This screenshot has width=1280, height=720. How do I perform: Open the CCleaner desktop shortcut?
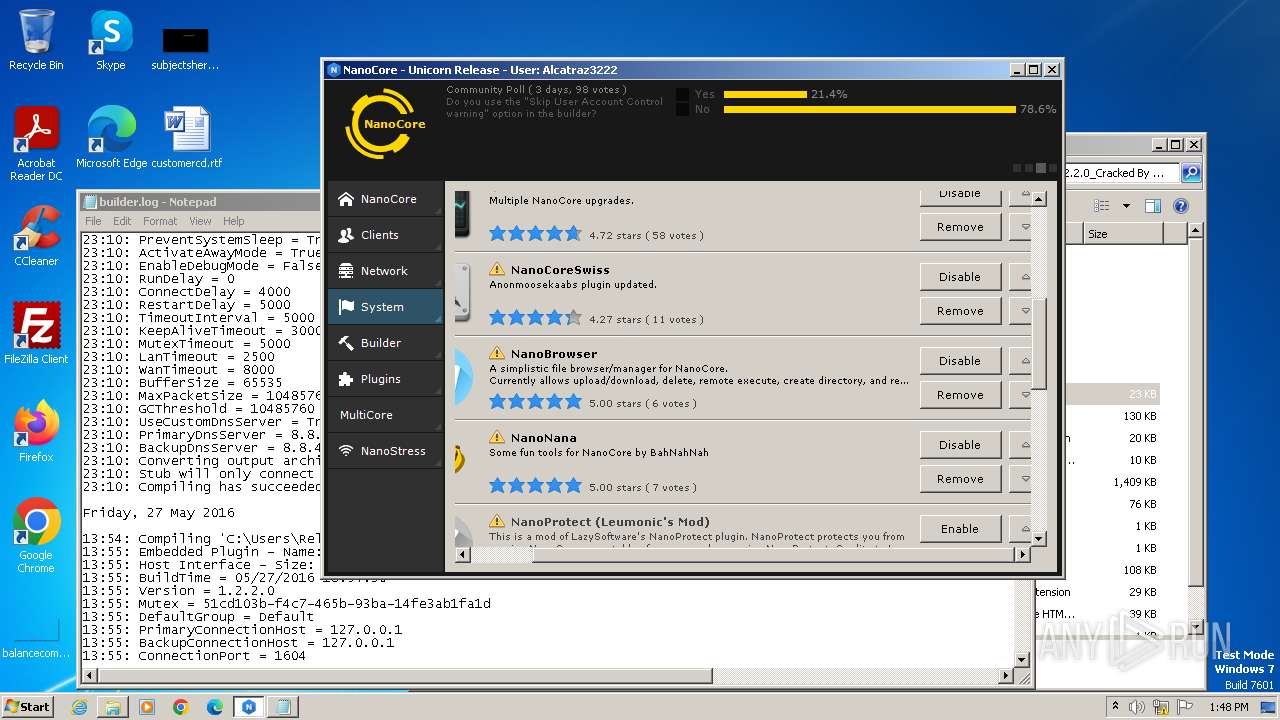click(36, 236)
